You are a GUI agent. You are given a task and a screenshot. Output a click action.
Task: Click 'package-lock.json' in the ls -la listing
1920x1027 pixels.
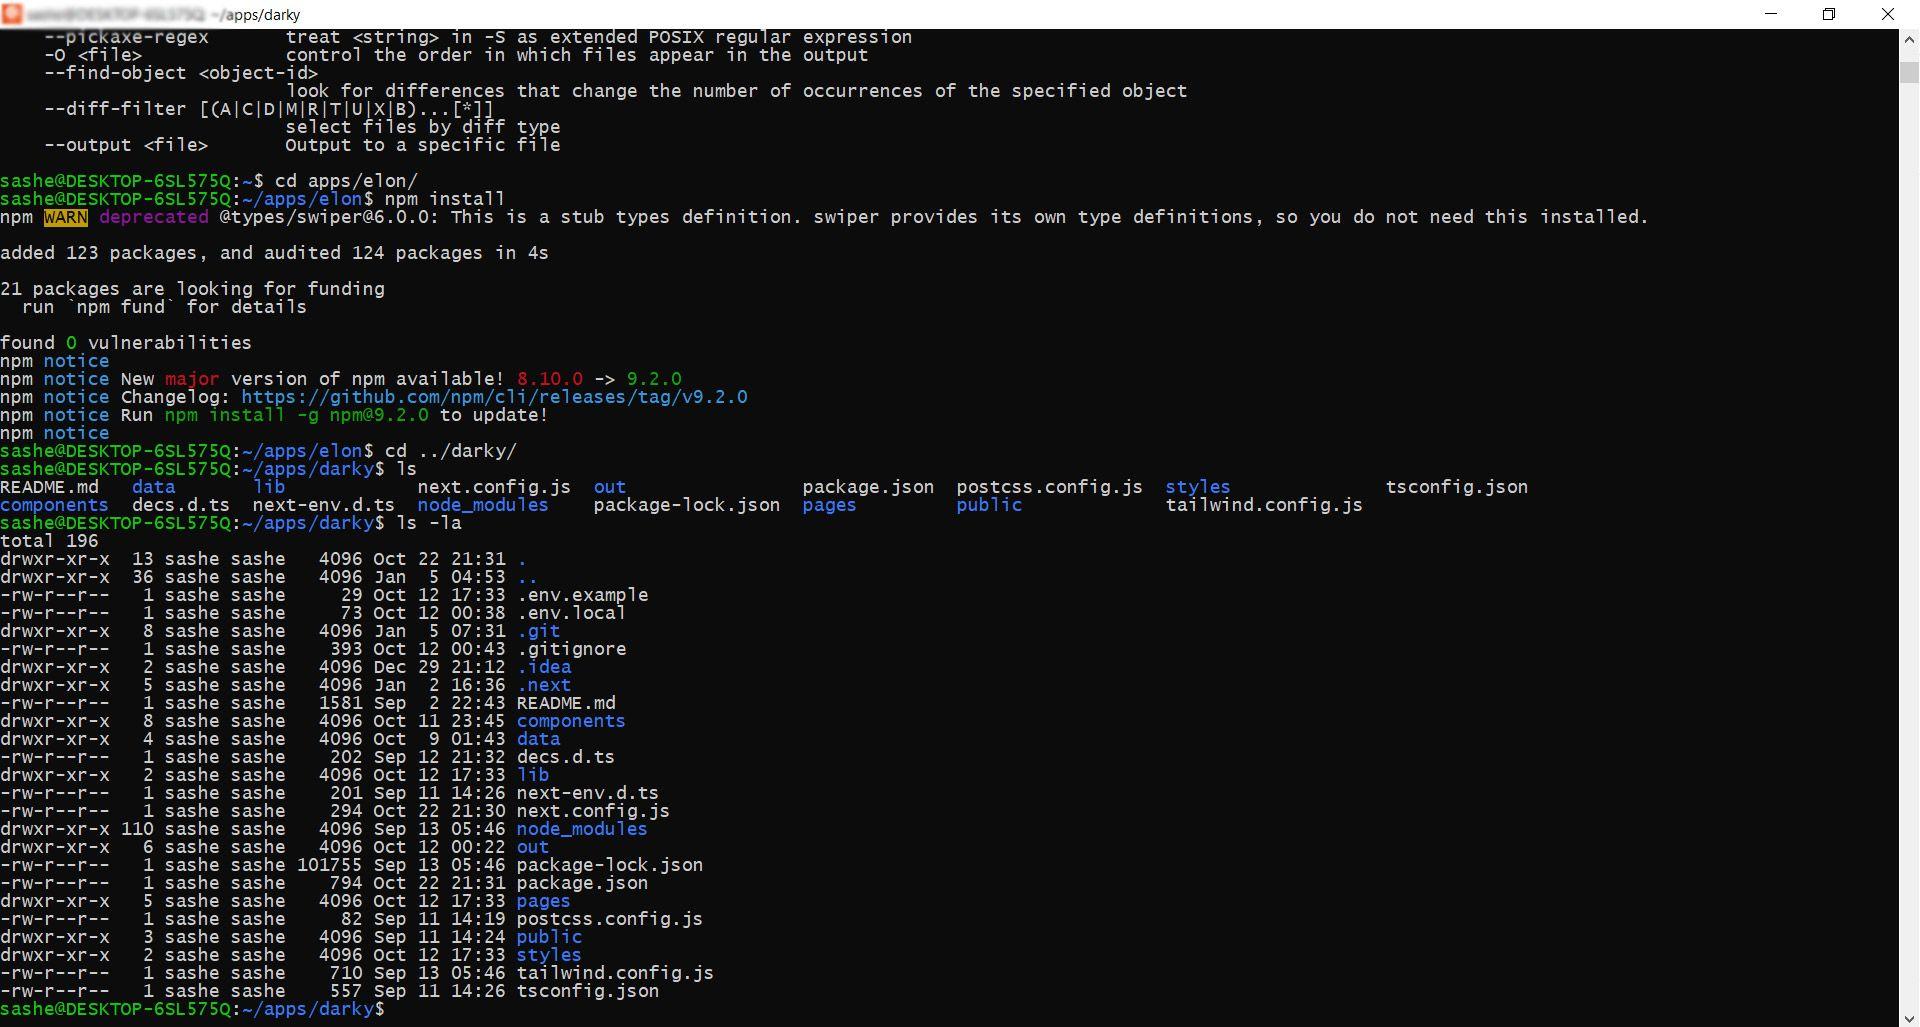pos(610,865)
